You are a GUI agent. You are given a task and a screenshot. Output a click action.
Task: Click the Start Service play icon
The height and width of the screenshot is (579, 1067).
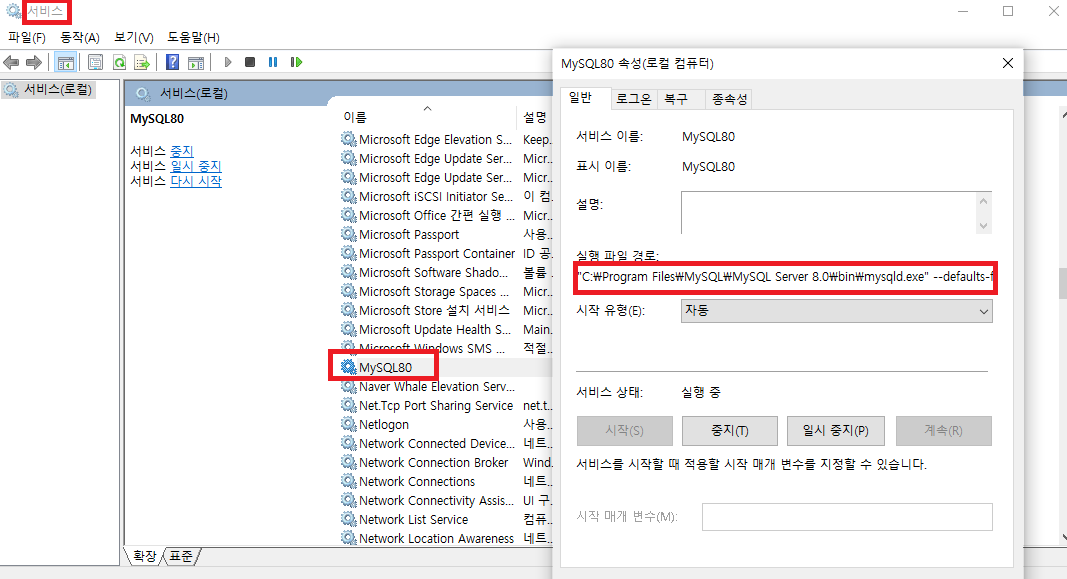click(x=228, y=63)
